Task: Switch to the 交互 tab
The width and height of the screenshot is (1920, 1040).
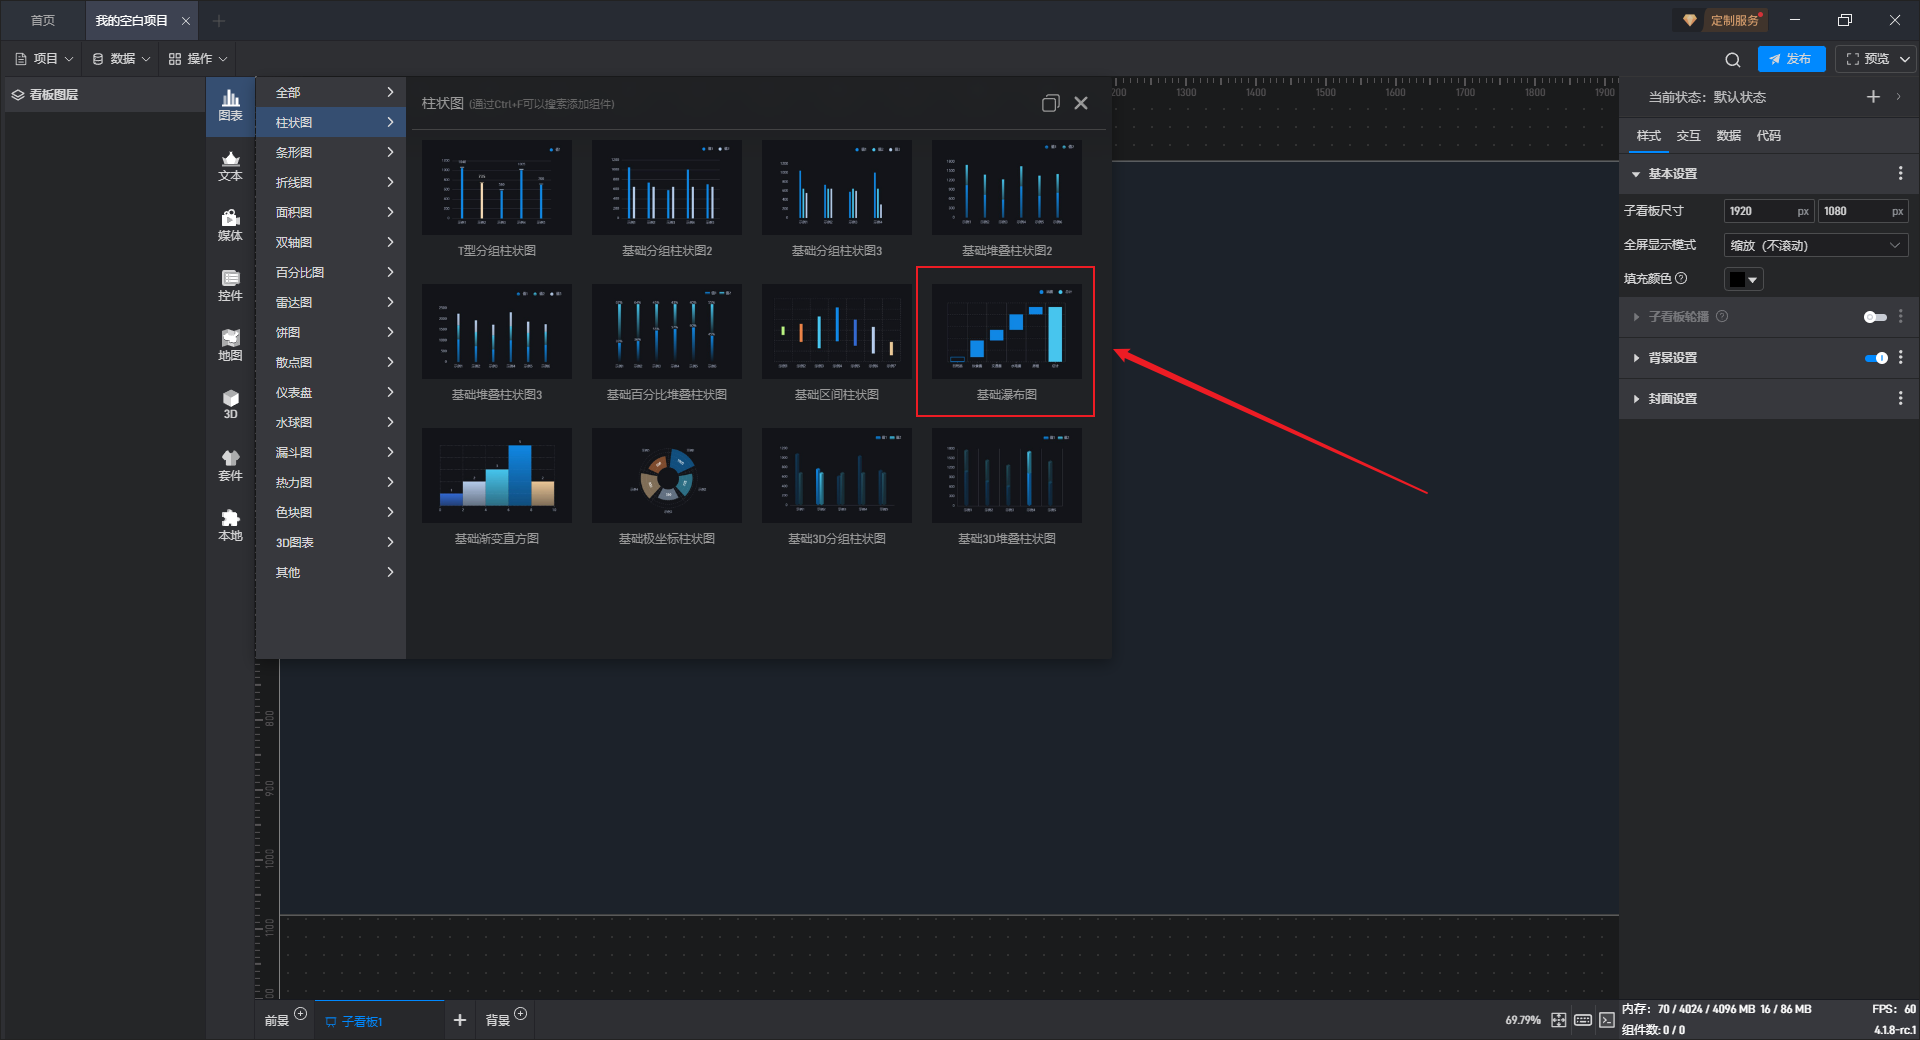Action: point(1688,136)
